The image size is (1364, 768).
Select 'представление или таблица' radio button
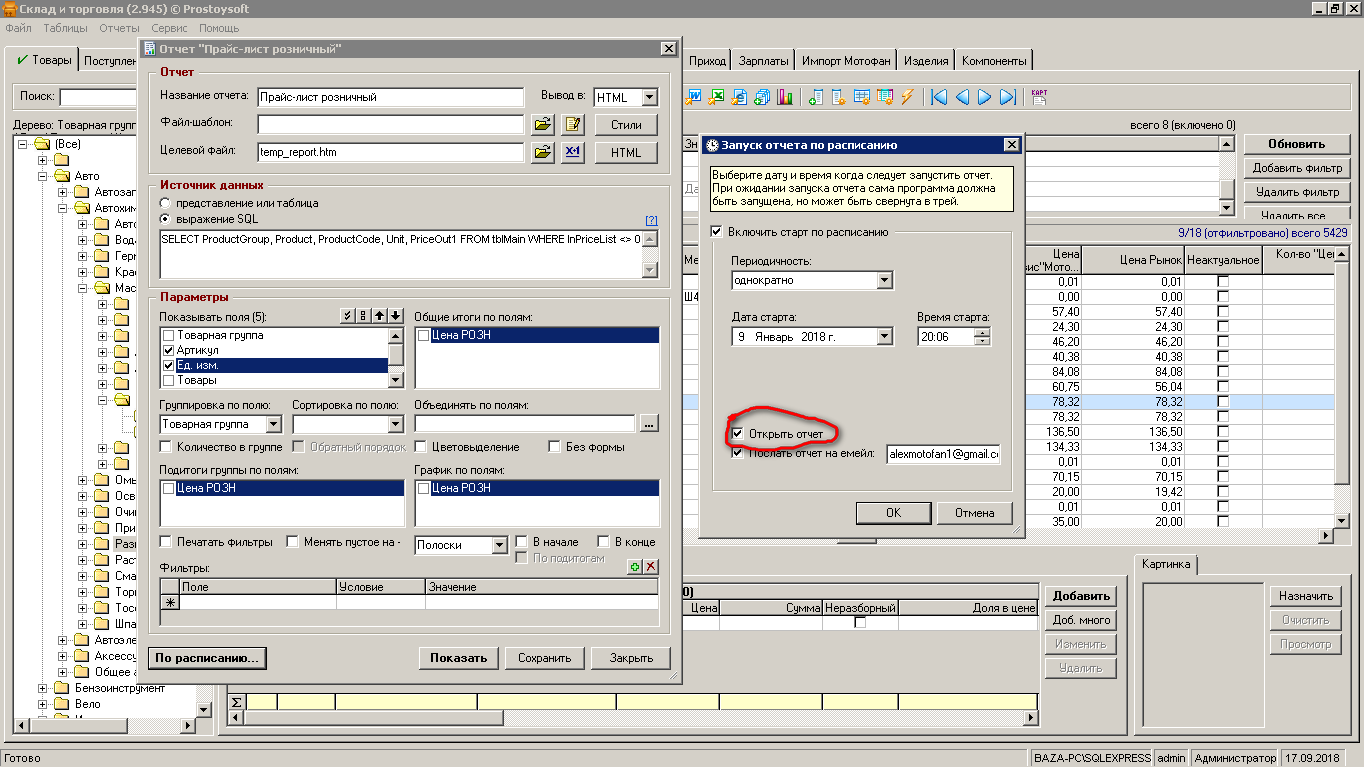point(166,203)
